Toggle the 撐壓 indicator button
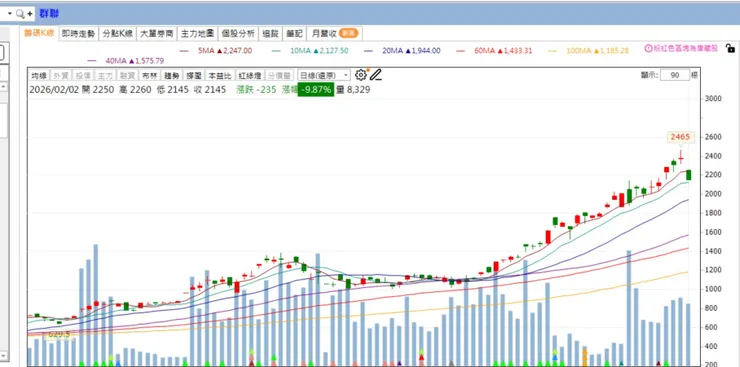 (x=193, y=75)
